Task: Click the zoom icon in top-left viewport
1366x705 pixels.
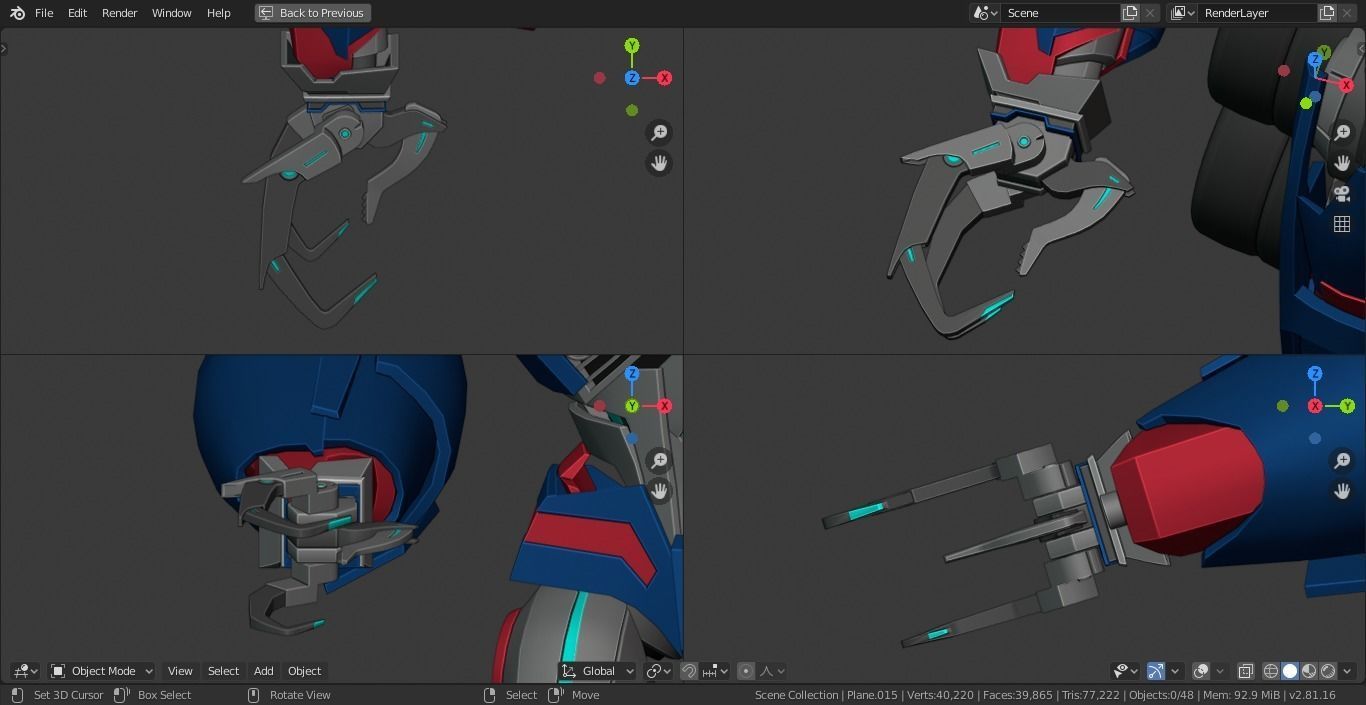Action: 659,132
